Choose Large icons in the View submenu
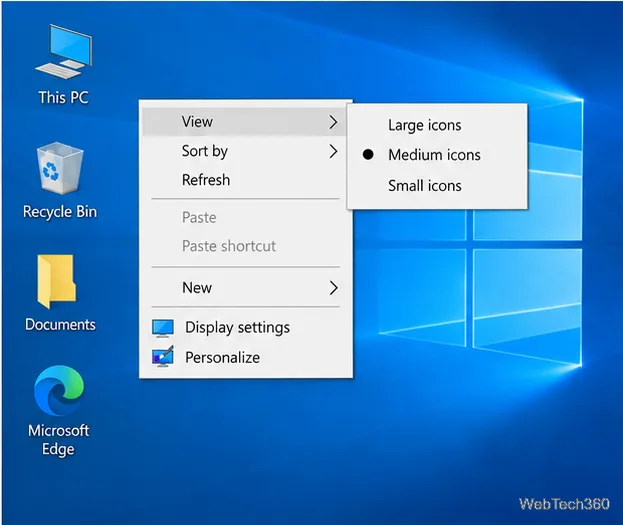This screenshot has width=623, height=525. click(437, 125)
